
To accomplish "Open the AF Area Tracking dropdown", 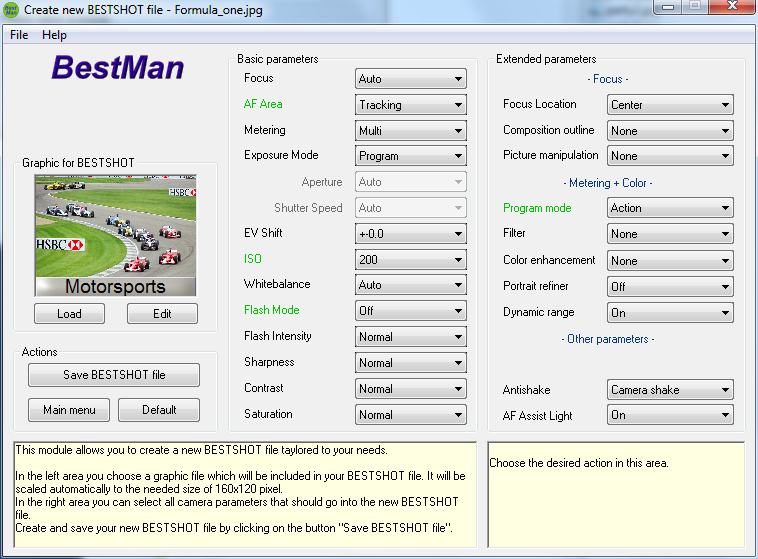I will pyautogui.click(x=410, y=105).
